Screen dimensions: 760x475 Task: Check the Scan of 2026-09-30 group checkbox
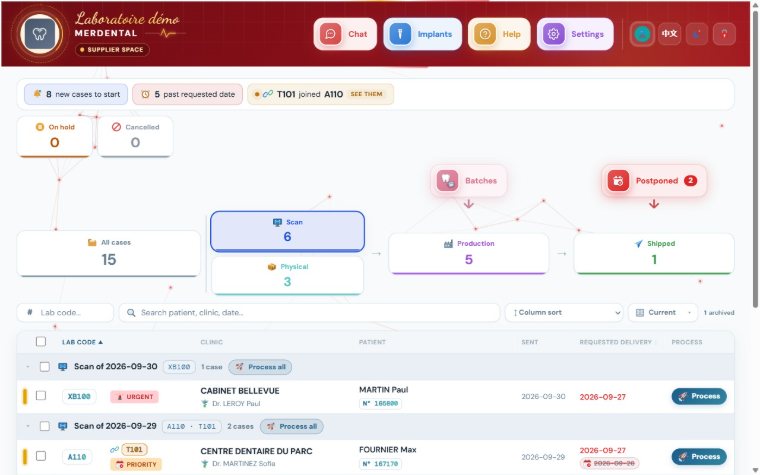(x=45, y=366)
